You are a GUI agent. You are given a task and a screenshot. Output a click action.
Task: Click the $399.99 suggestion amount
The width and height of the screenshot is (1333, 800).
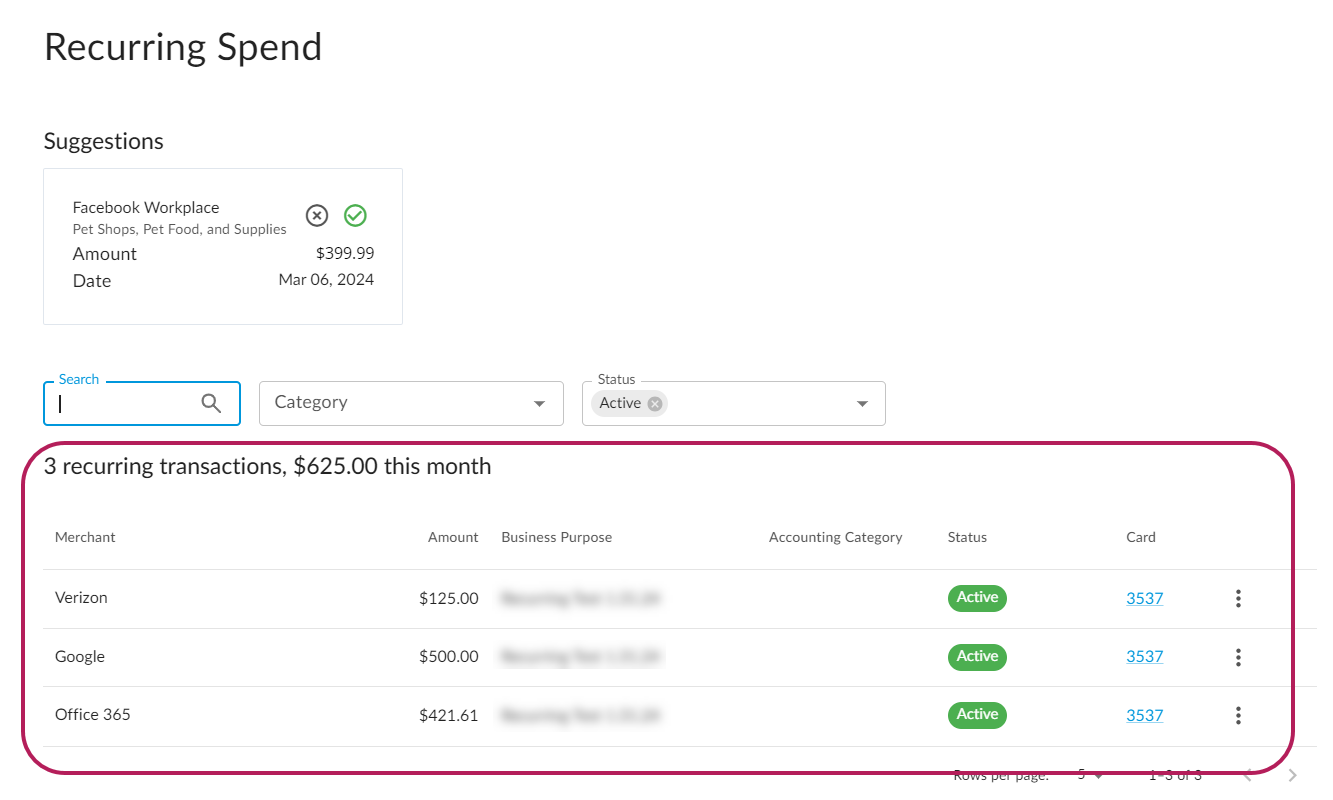pos(345,254)
